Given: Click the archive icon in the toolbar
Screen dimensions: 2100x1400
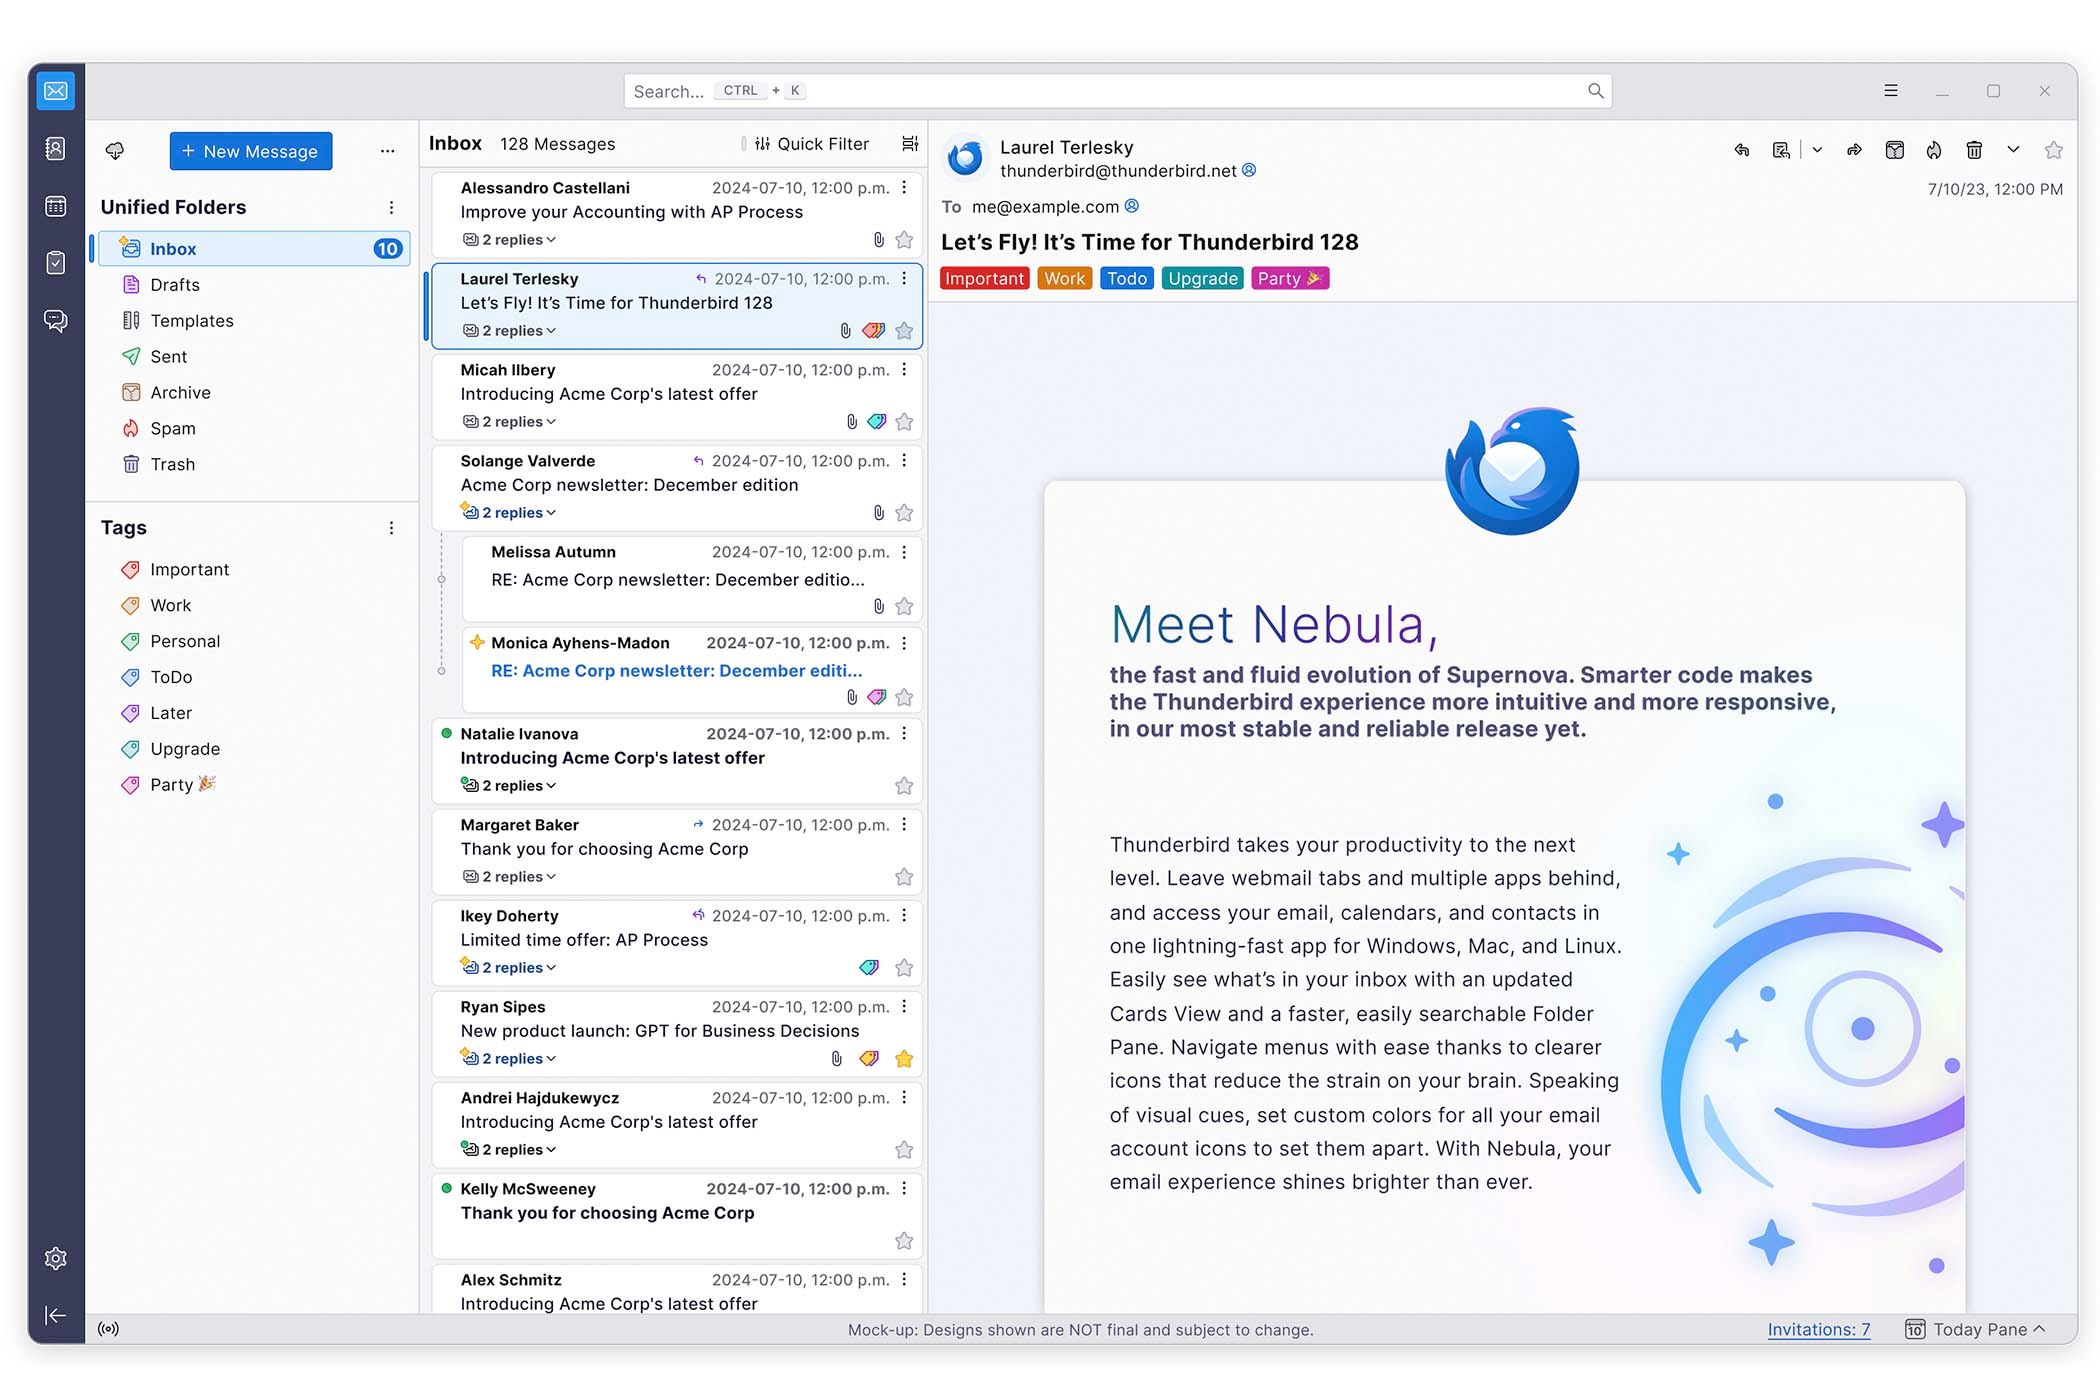Looking at the screenshot, I should (1891, 150).
